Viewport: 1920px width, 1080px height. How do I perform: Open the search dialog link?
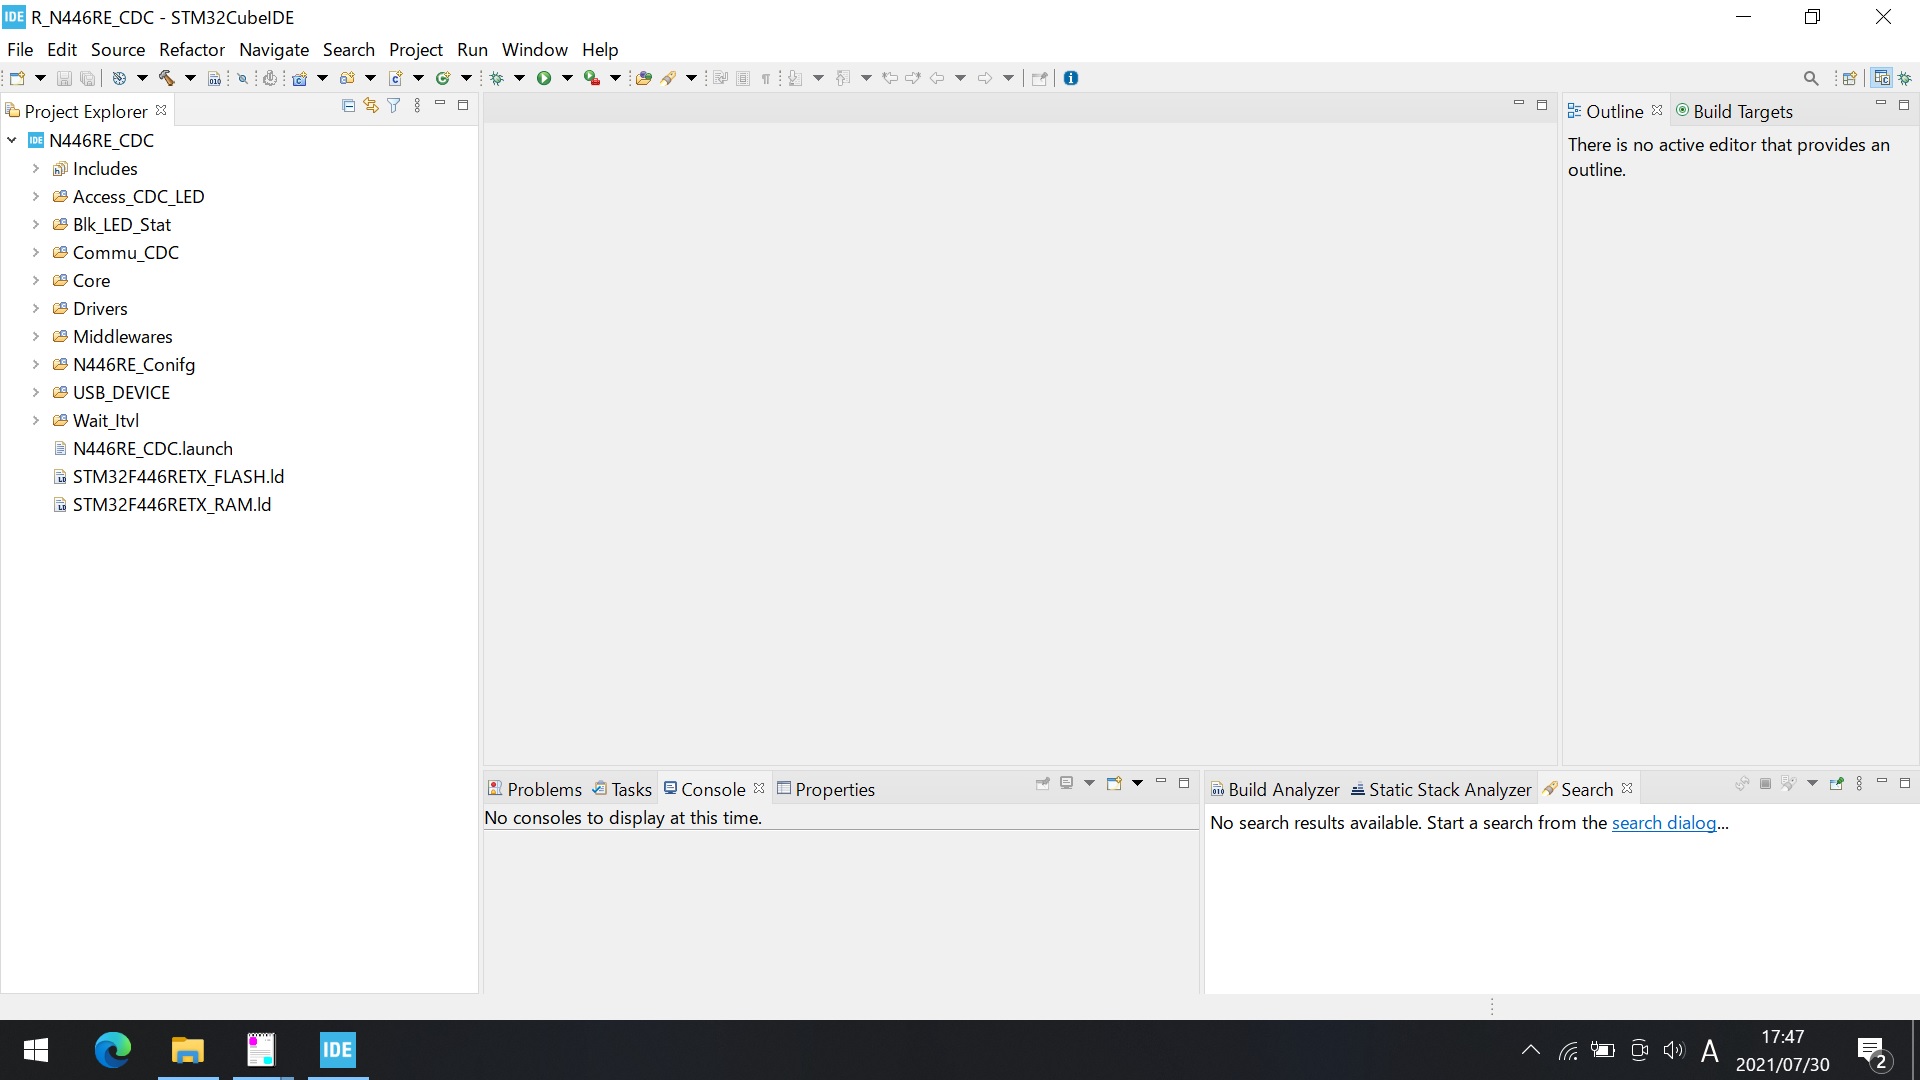pos(1664,822)
